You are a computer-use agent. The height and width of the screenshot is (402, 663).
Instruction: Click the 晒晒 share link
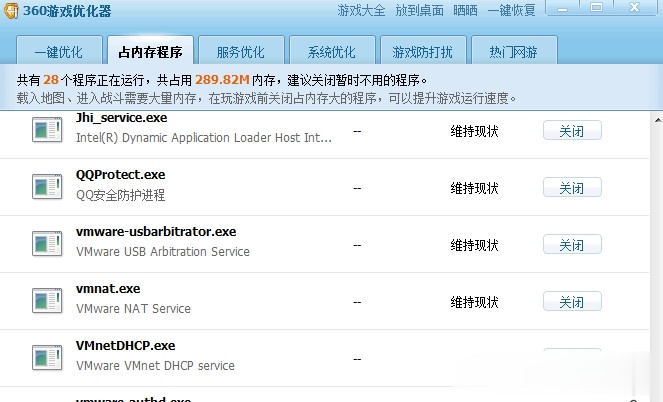tap(466, 10)
